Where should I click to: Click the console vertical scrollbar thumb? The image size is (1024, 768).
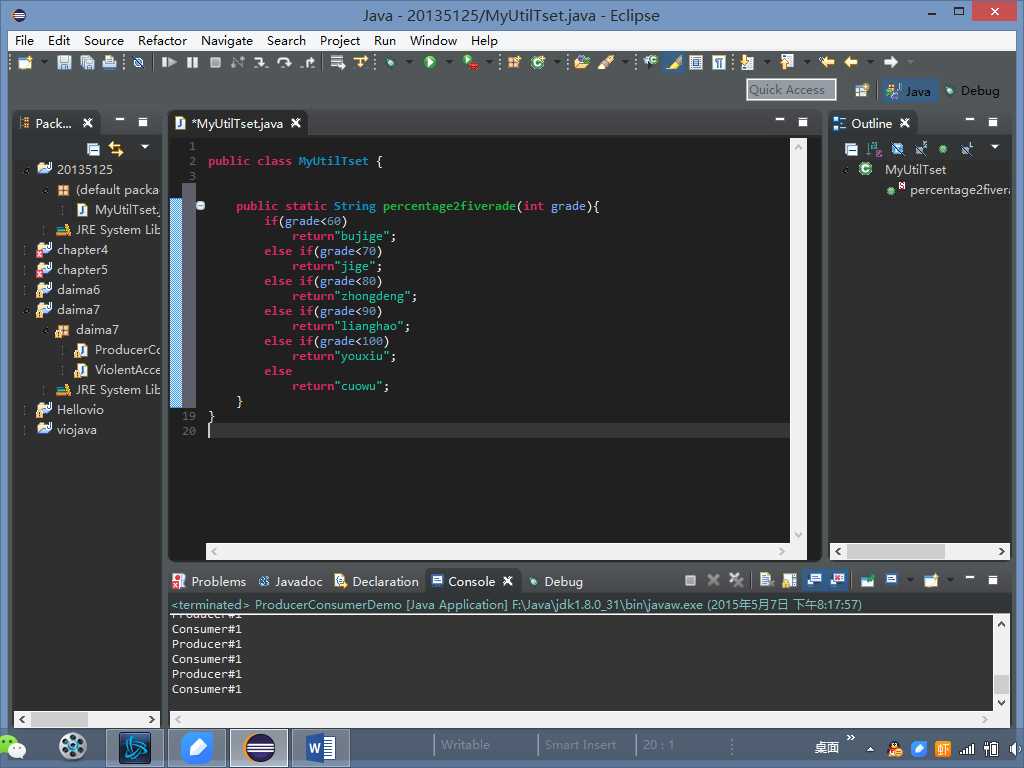tap(1001, 684)
